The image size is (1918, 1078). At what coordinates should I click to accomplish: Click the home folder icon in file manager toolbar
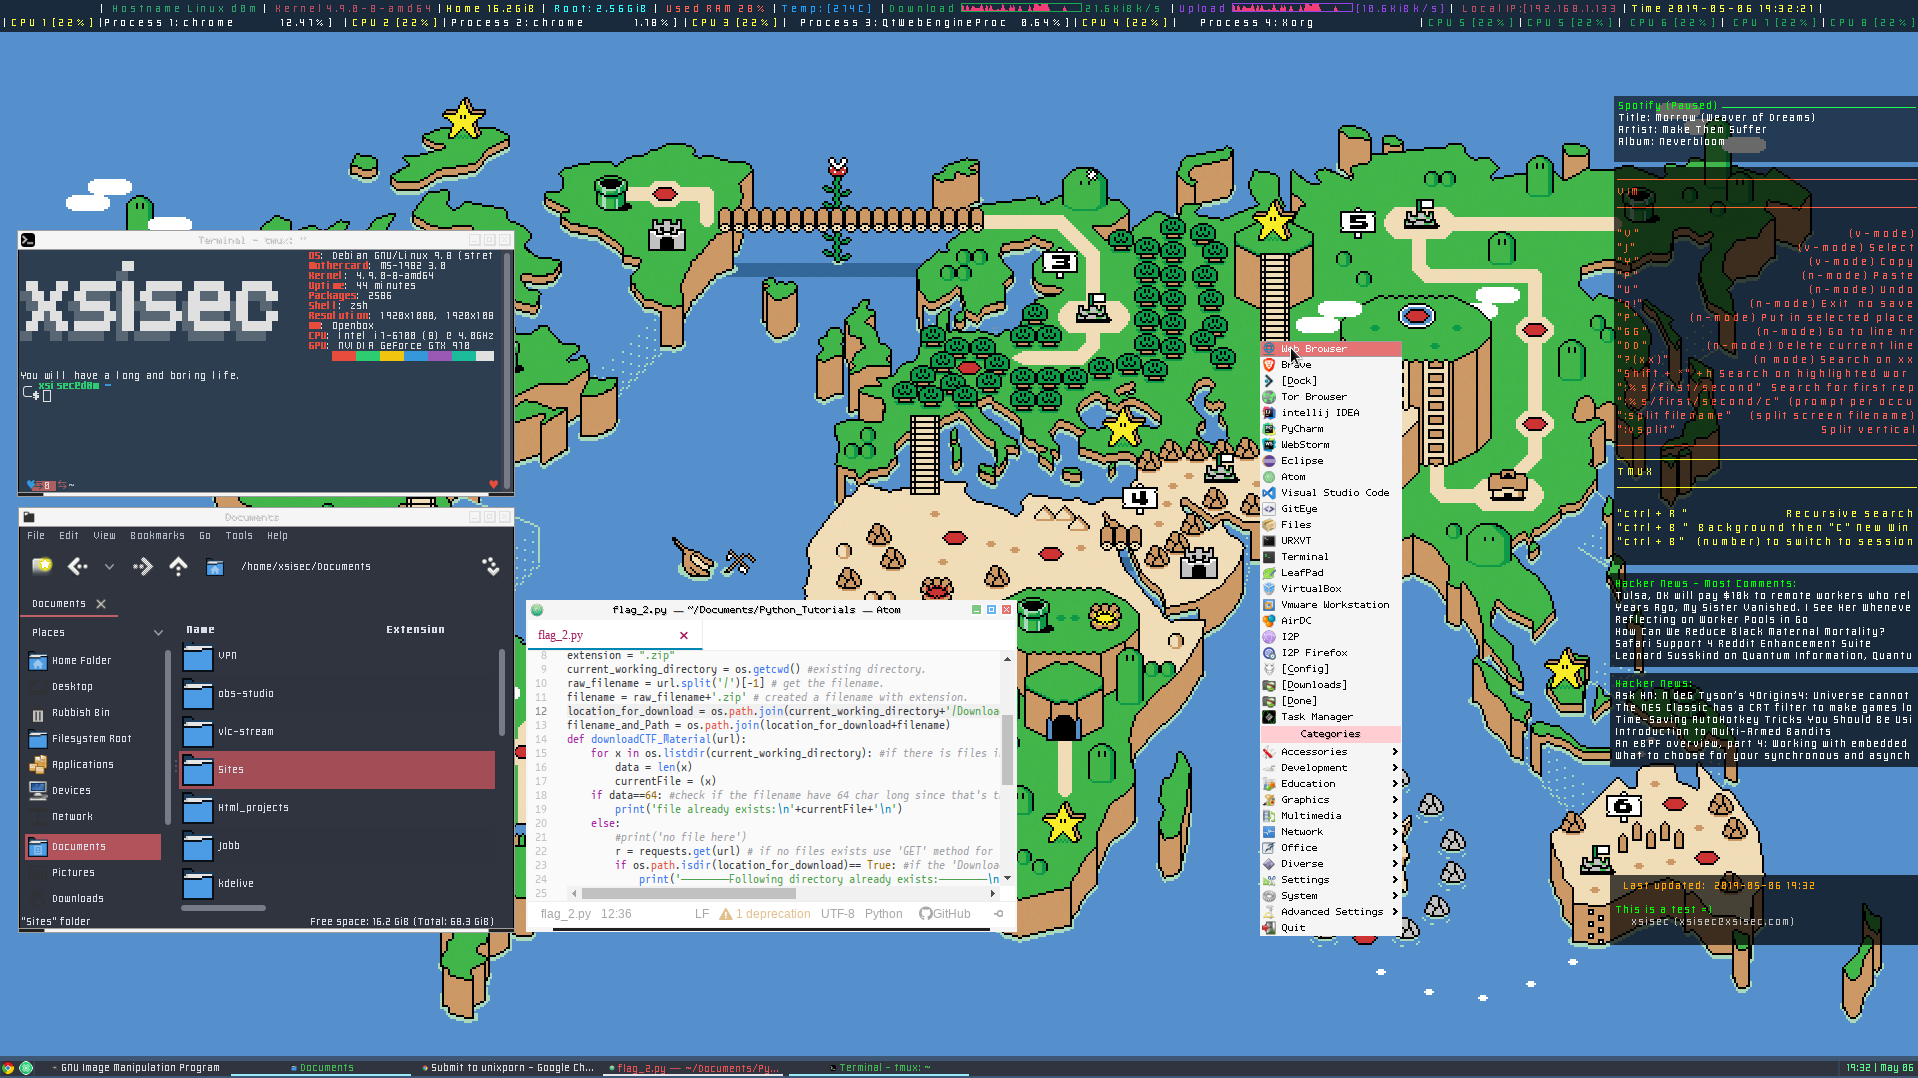coord(214,567)
